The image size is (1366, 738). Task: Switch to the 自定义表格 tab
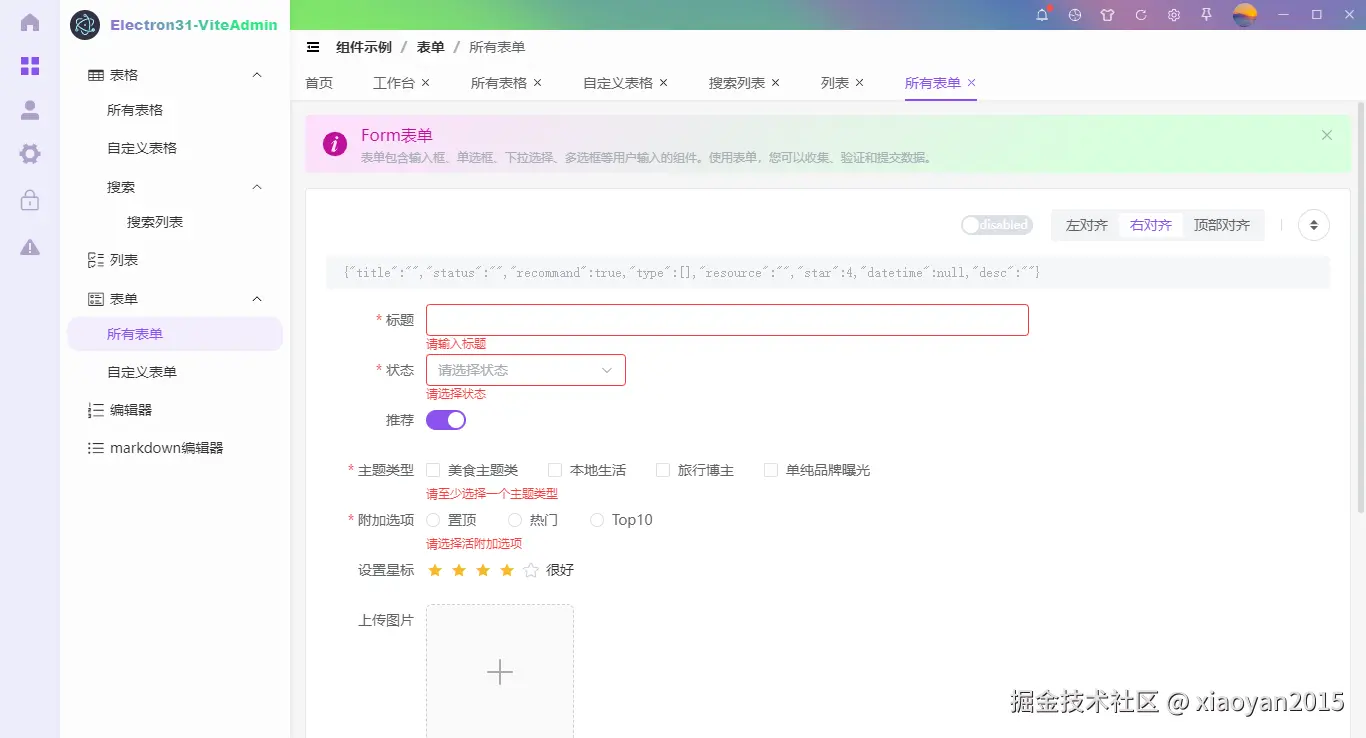pyautogui.click(x=618, y=83)
